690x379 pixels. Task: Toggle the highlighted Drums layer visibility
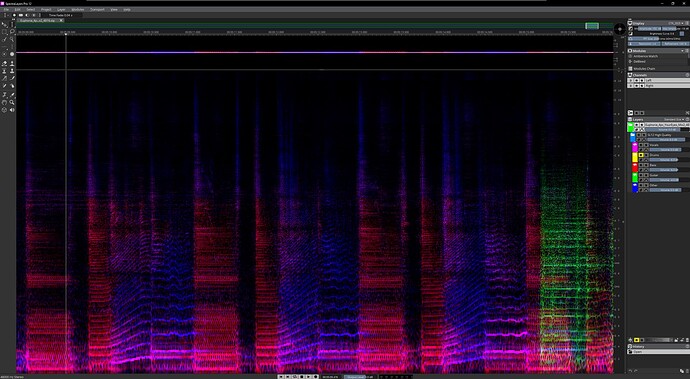pos(641,155)
